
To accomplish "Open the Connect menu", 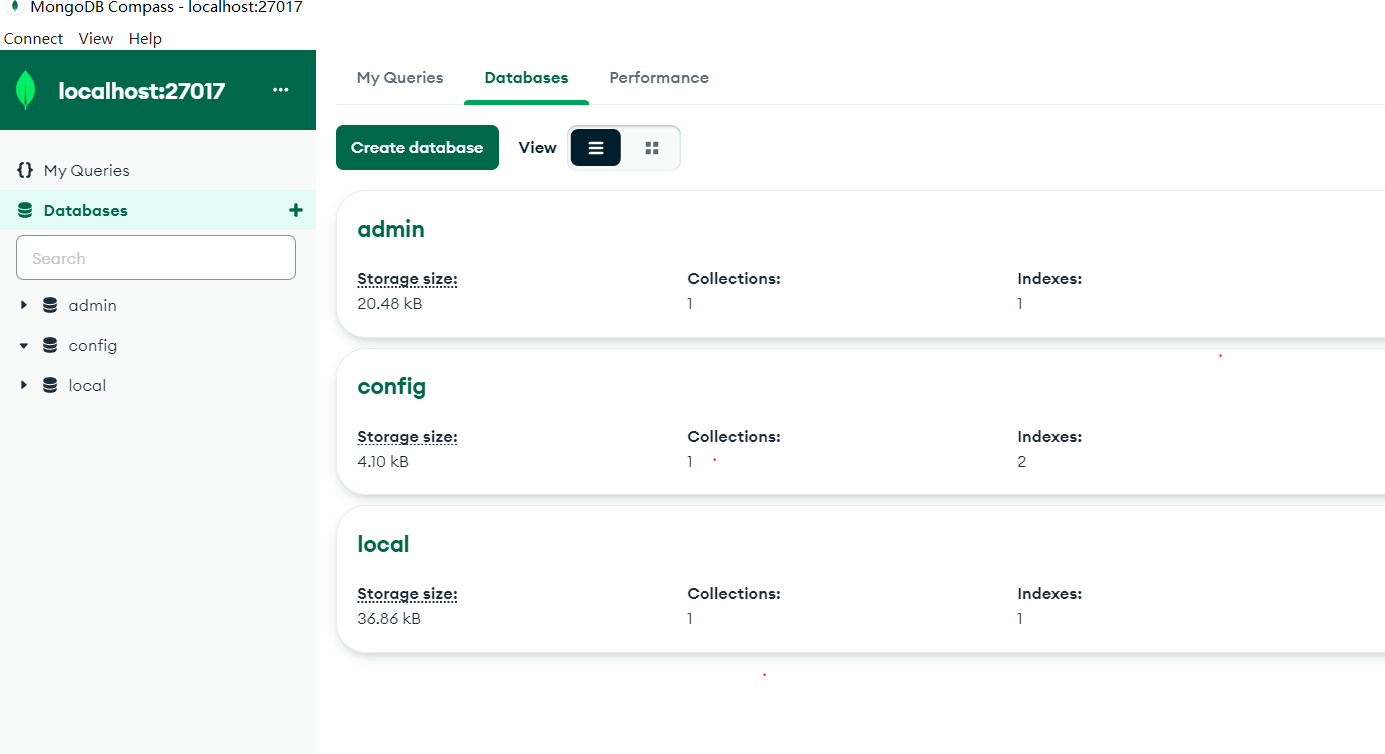I will tap(33, 38).
